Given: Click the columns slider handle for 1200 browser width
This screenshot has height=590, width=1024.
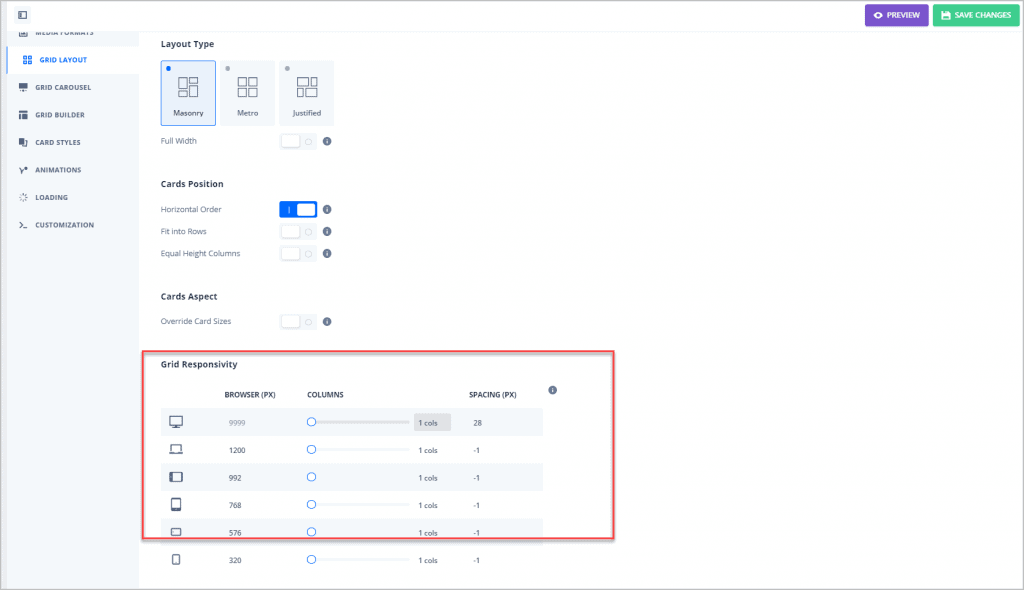Looking at the screenshot, I should (311, 450).
